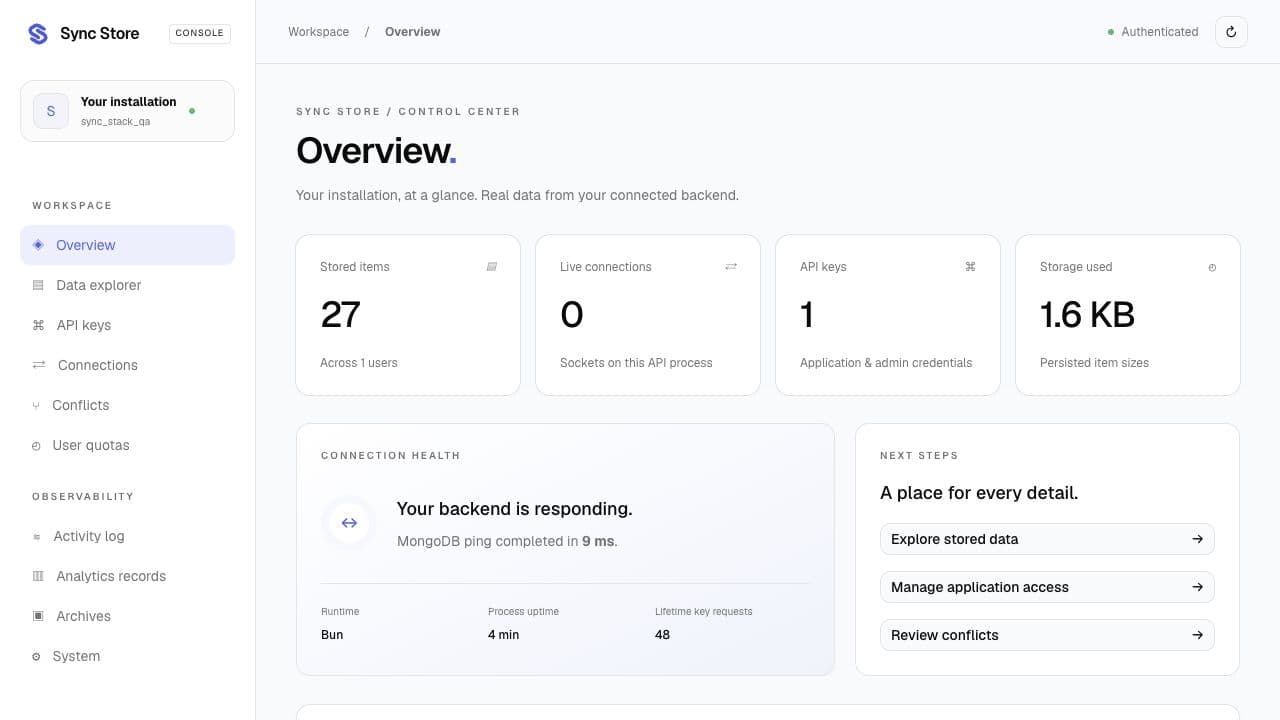1280x720 pixels.
Task: Click the Activity log icon in sidebar
Action: point(37,536)
